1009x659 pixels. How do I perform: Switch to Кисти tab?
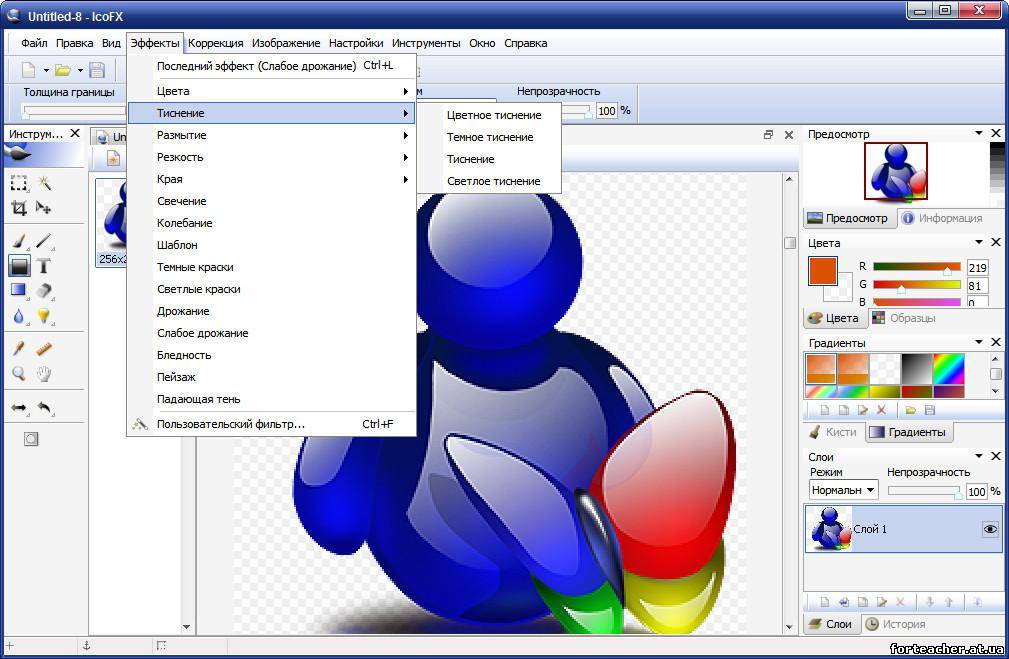tap(833, 432)
